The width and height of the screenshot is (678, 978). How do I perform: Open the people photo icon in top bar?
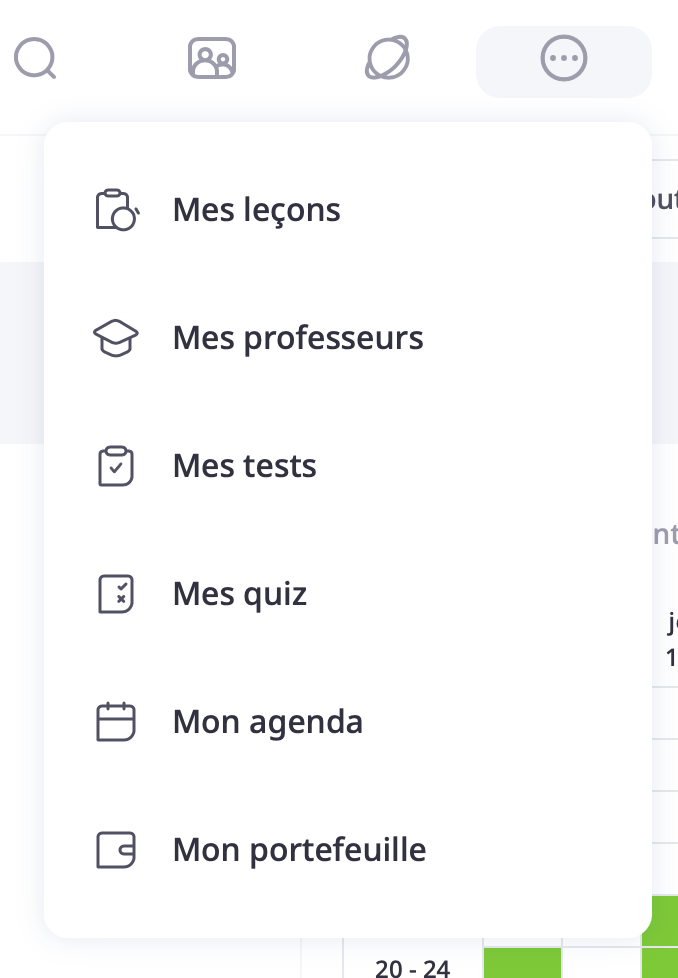pos(211,59)
